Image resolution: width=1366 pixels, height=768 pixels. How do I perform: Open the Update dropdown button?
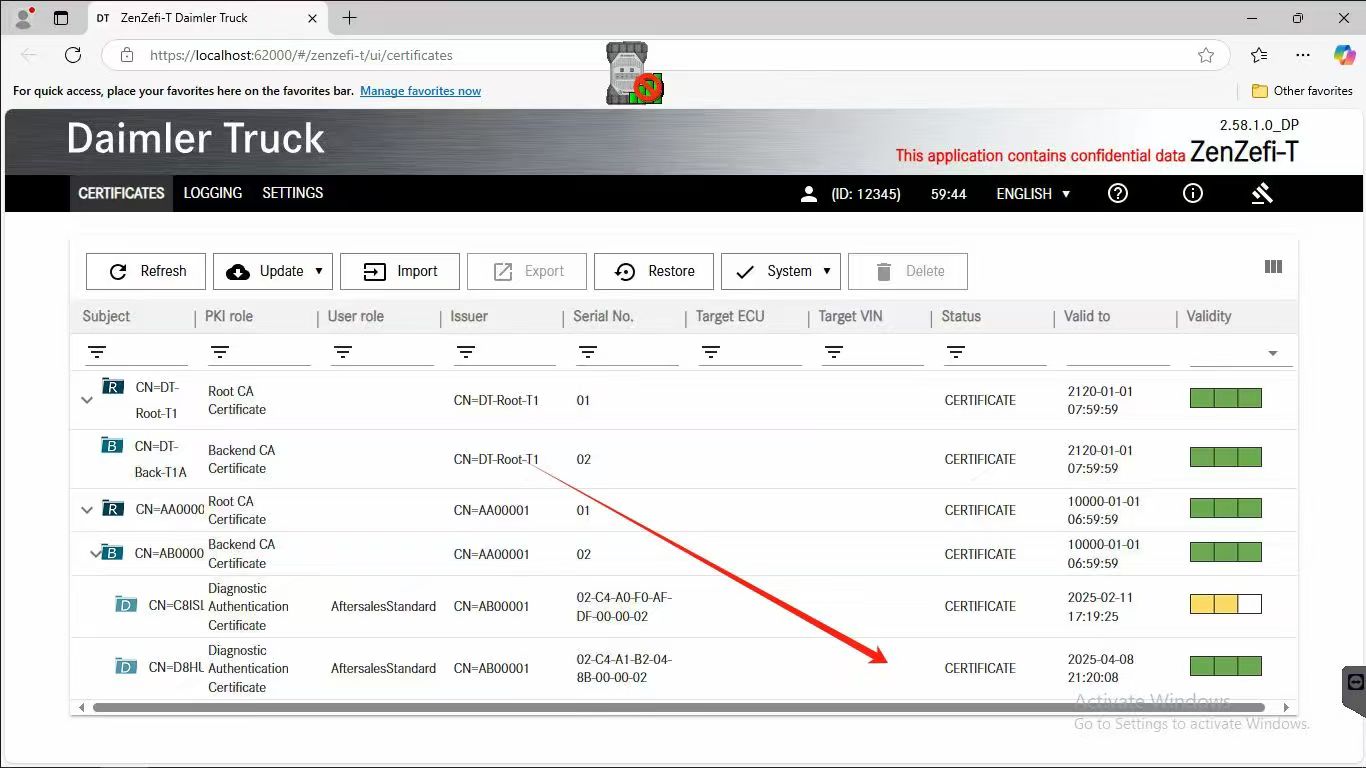(273, 271)
